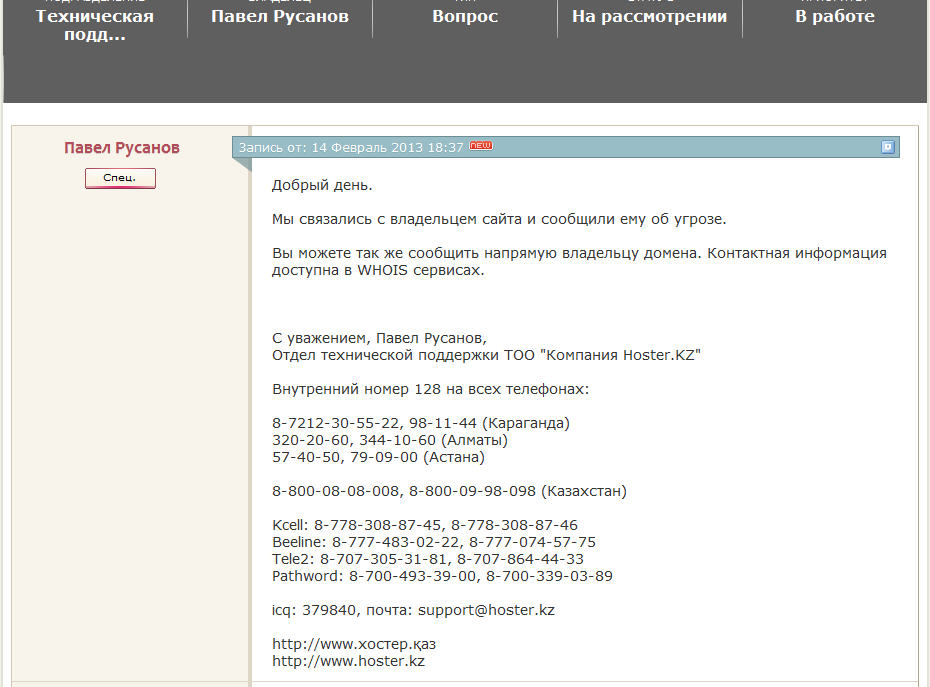Screen dimensions: 930x687
Task: Open author name 'Павел Русанов' in sidebar
Action: (122, 148)
